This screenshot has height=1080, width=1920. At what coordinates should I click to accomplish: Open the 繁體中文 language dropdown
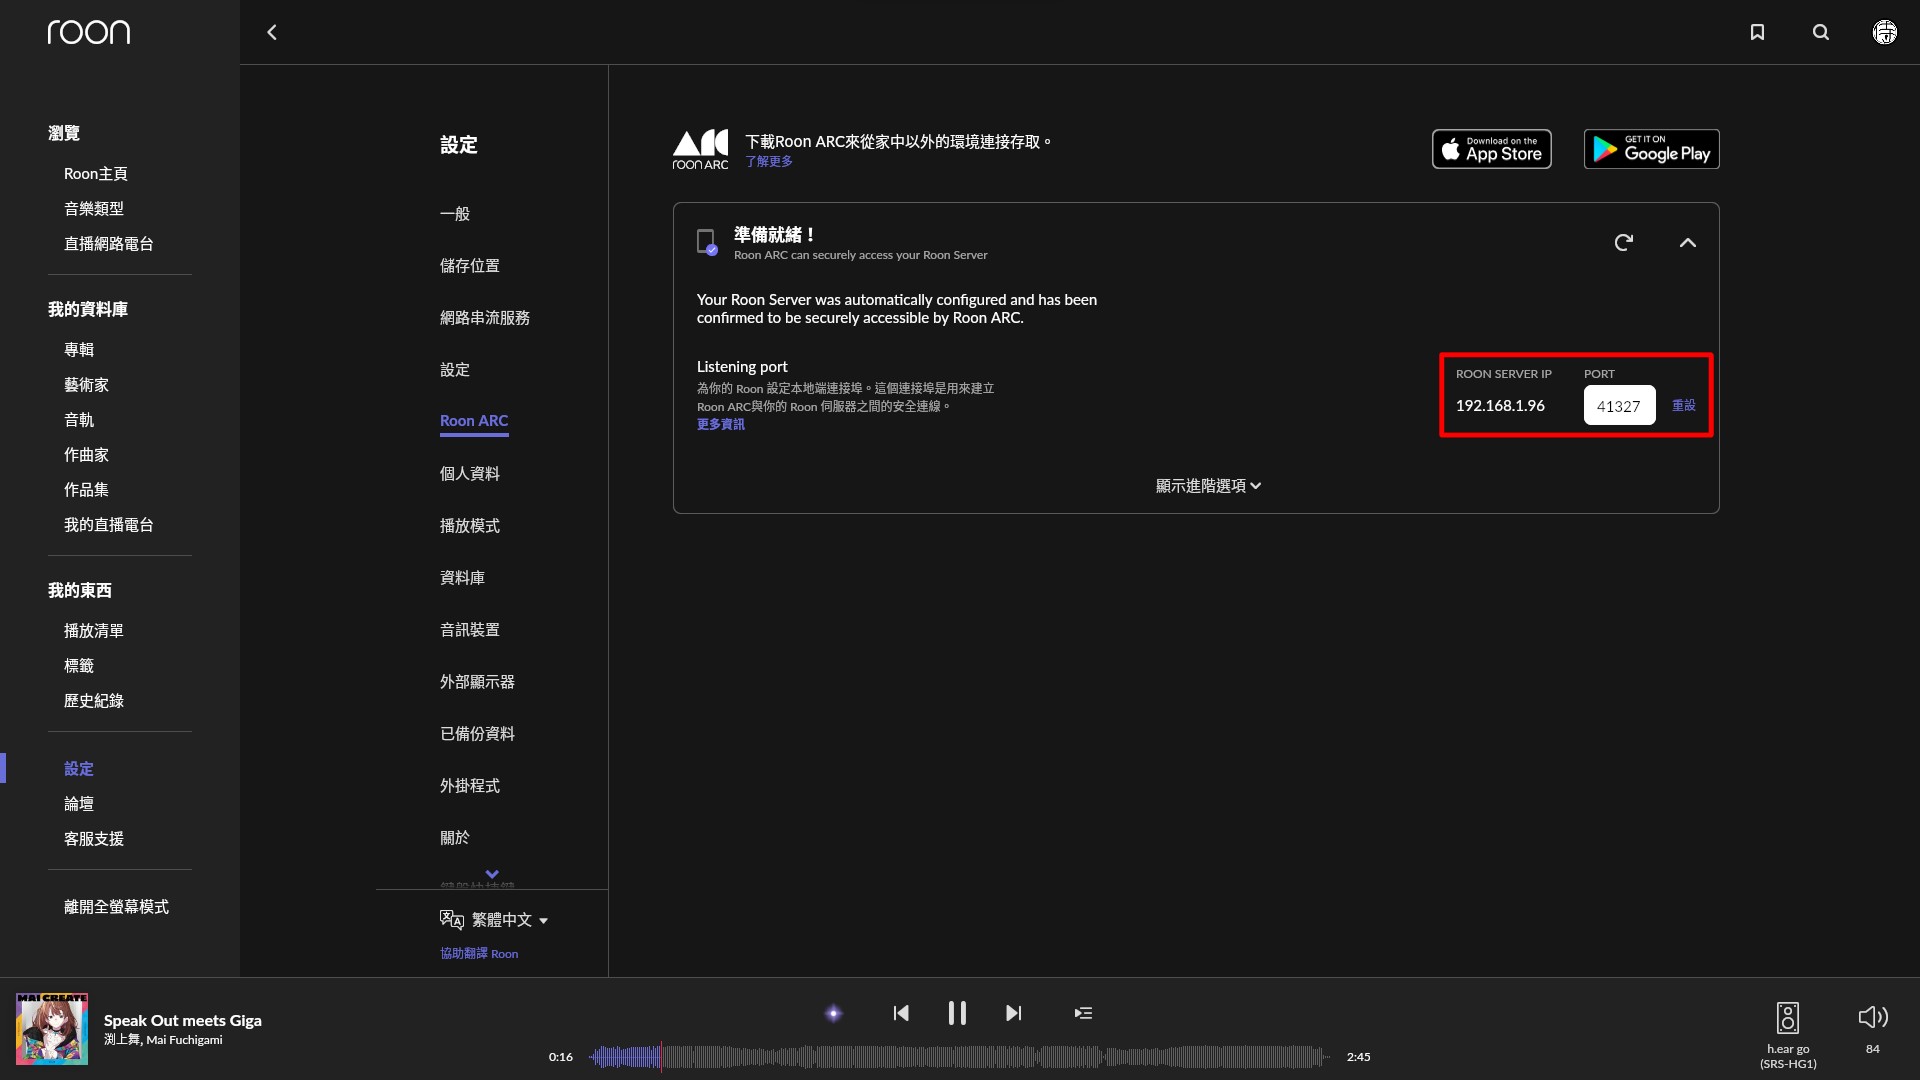[494, 919]
